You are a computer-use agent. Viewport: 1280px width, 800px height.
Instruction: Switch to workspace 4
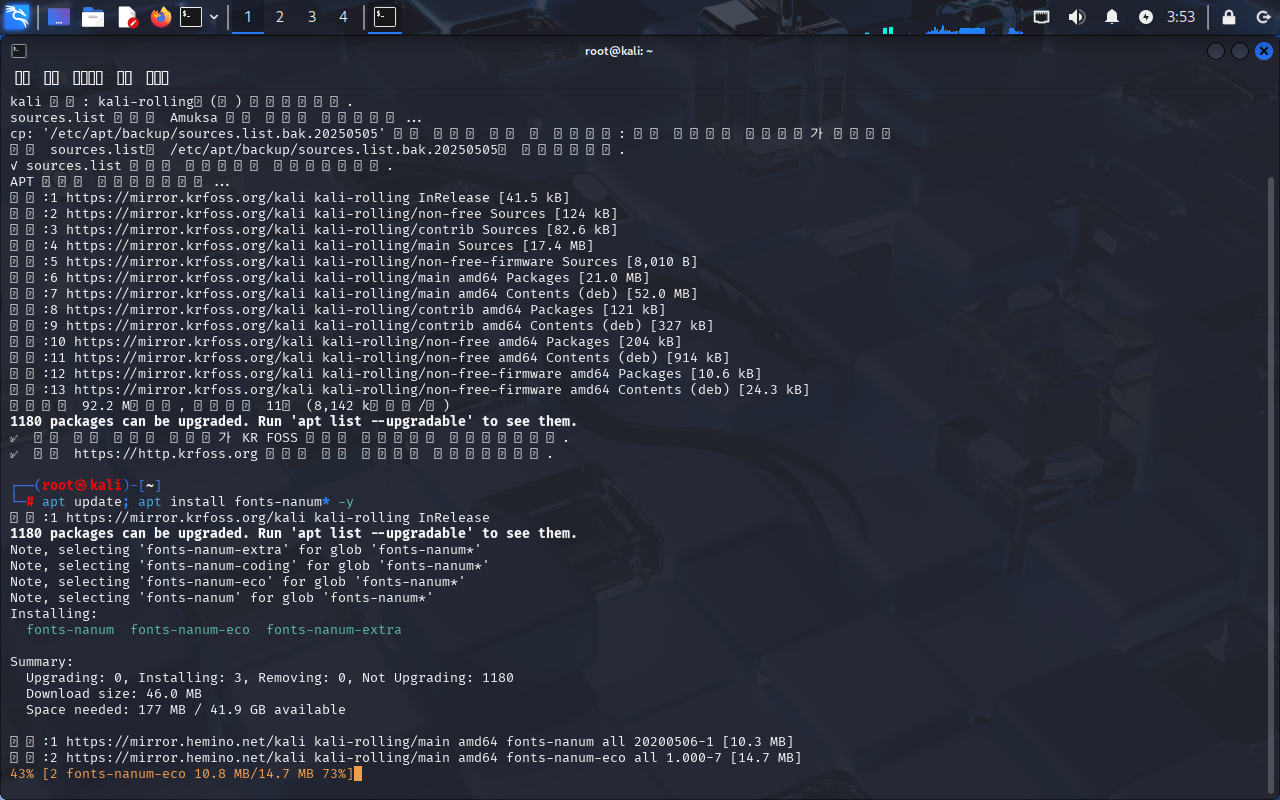344,17
